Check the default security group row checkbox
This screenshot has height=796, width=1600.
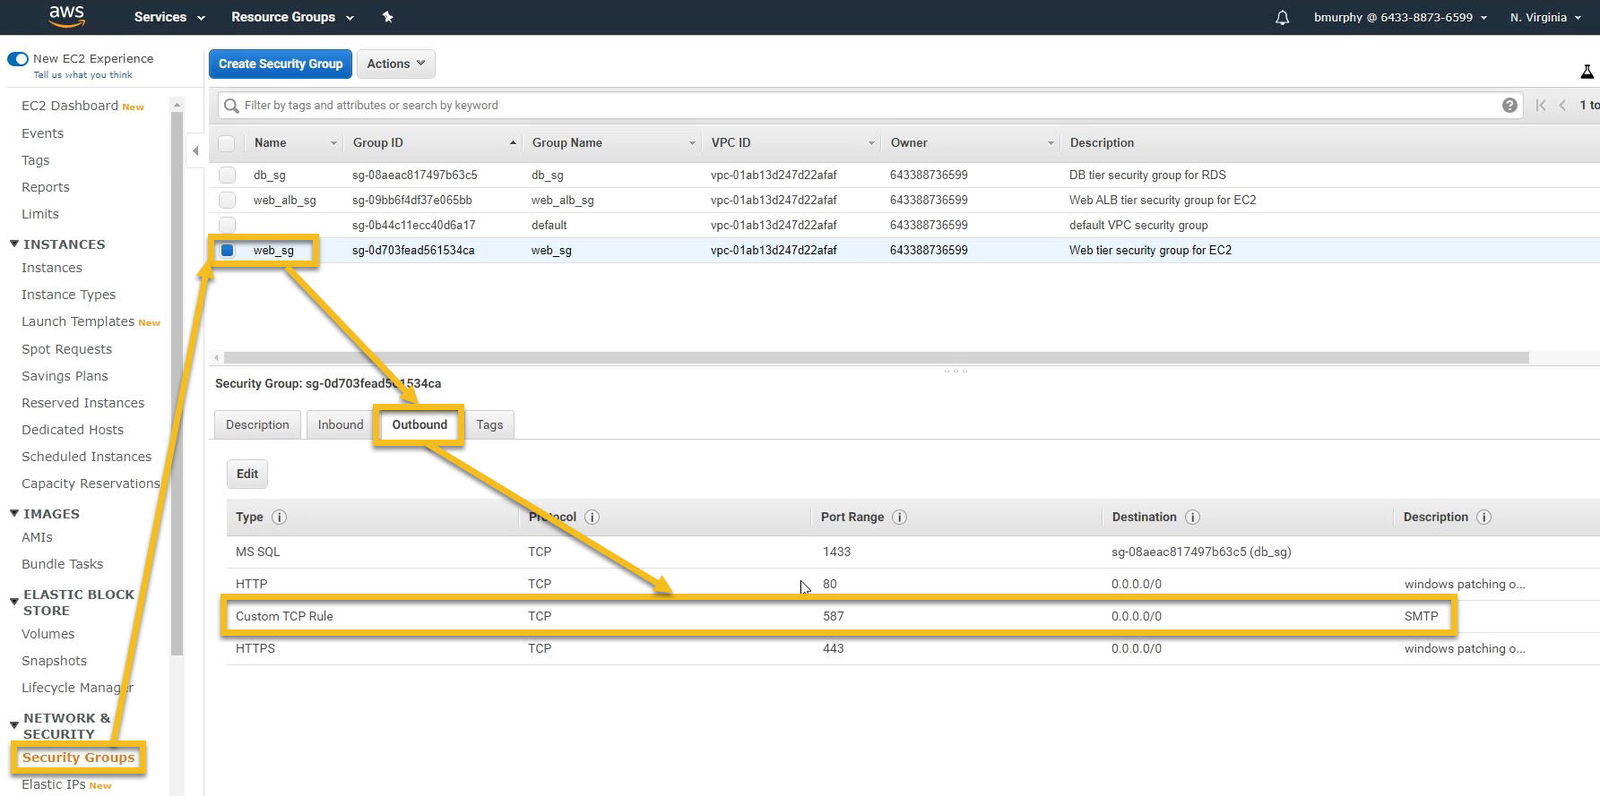[x=227, y=225]
